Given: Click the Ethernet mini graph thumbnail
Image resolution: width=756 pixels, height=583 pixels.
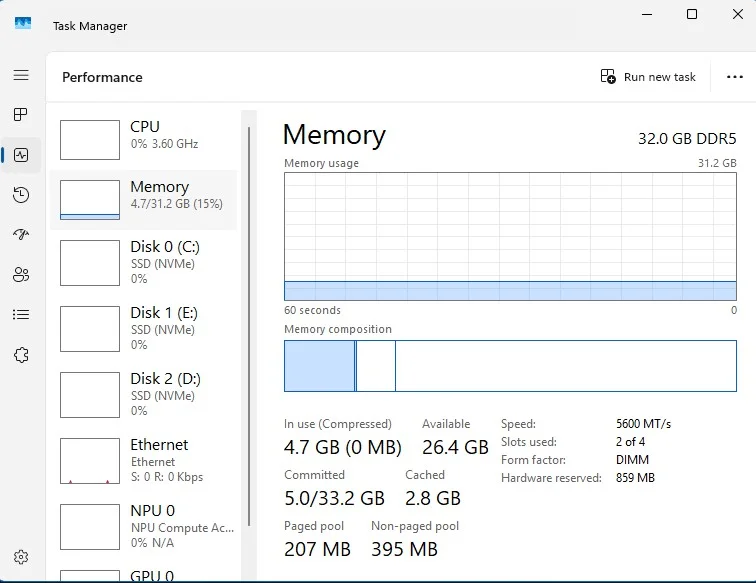Looking at the screenshot, I should (90, 461).
